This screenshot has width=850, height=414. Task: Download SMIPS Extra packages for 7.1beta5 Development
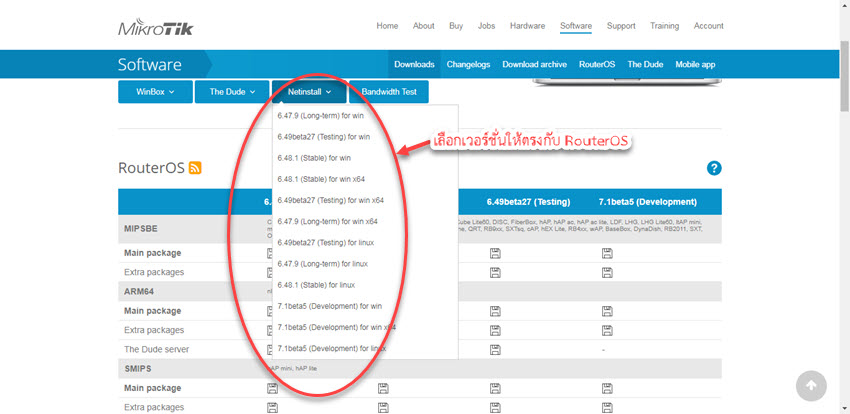coord(607,407)
